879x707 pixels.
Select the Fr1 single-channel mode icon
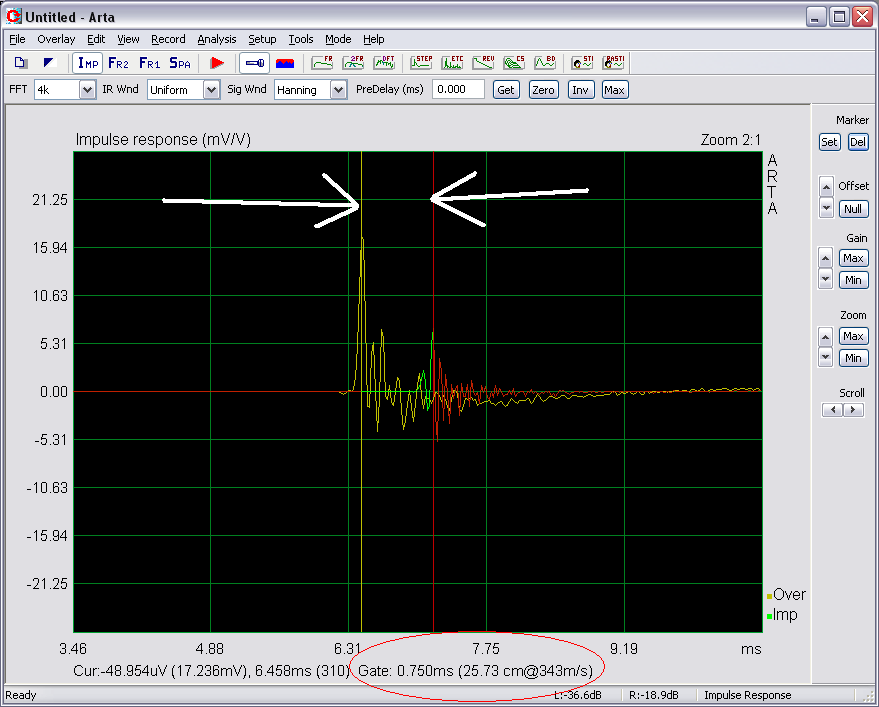click(149, 63)
